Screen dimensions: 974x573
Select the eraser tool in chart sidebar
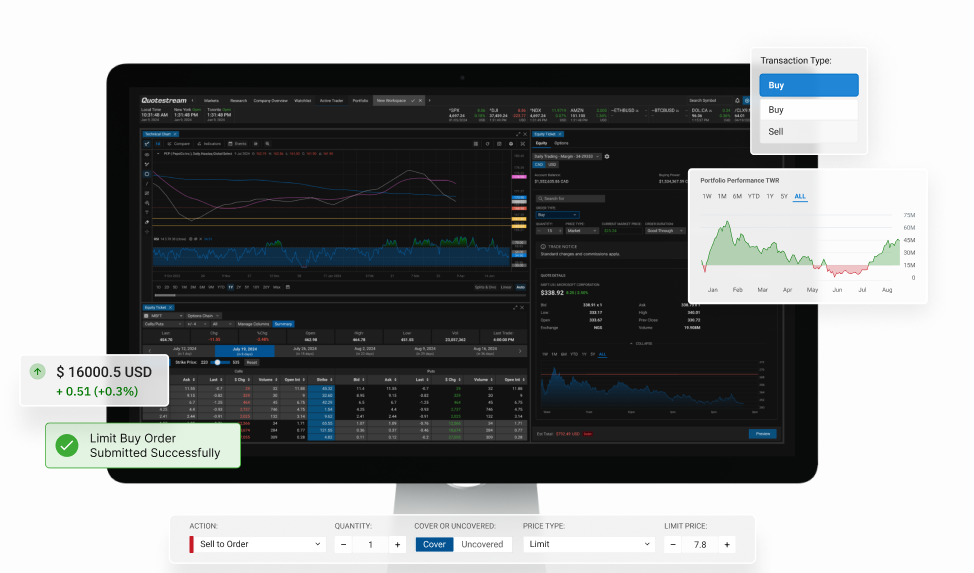147,222
